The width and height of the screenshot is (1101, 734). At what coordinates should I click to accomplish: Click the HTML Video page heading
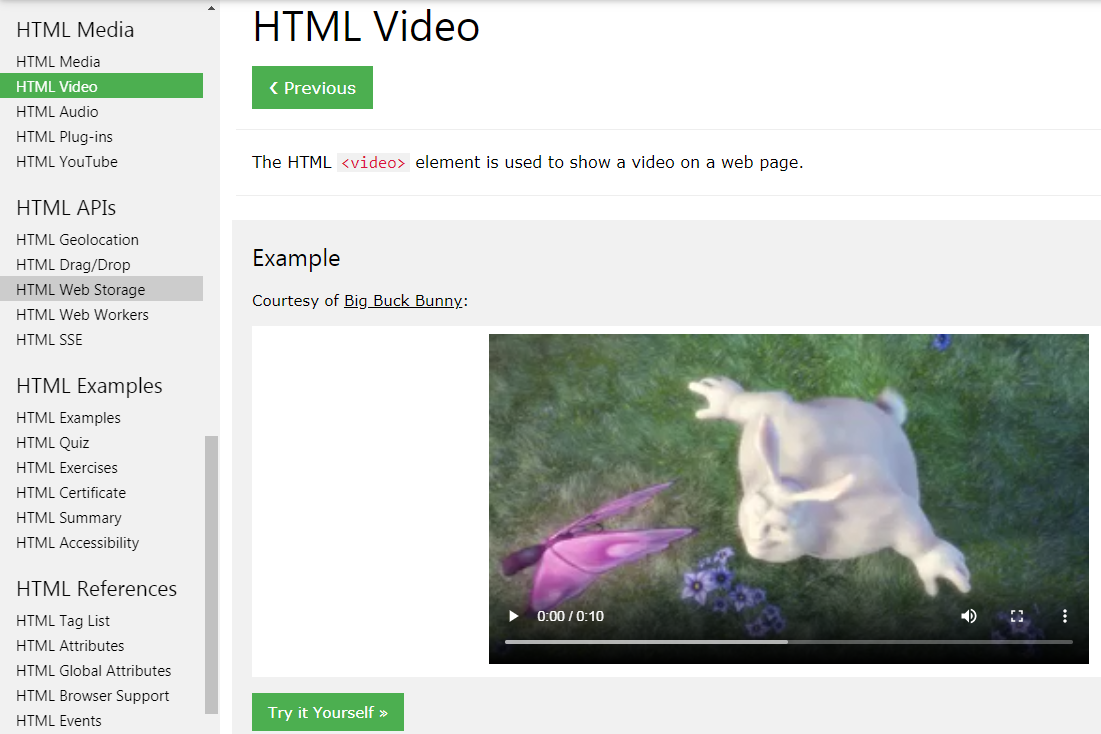[366, 27]
